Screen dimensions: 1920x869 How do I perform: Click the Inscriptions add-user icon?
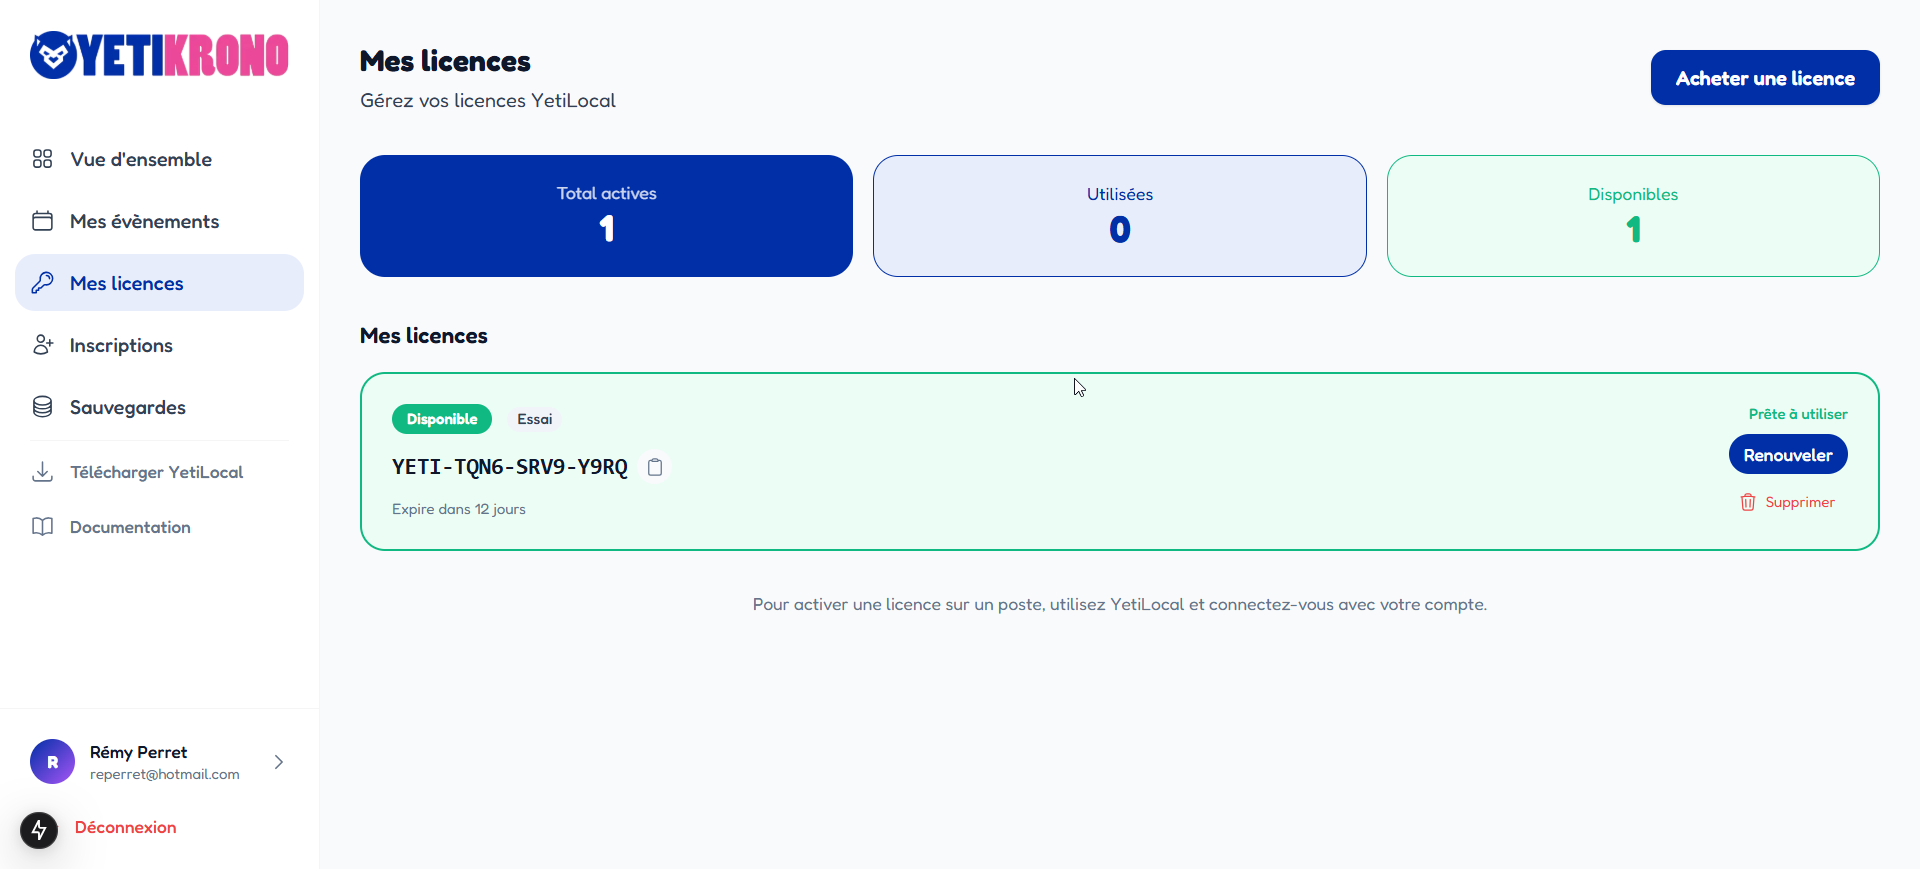42,345
